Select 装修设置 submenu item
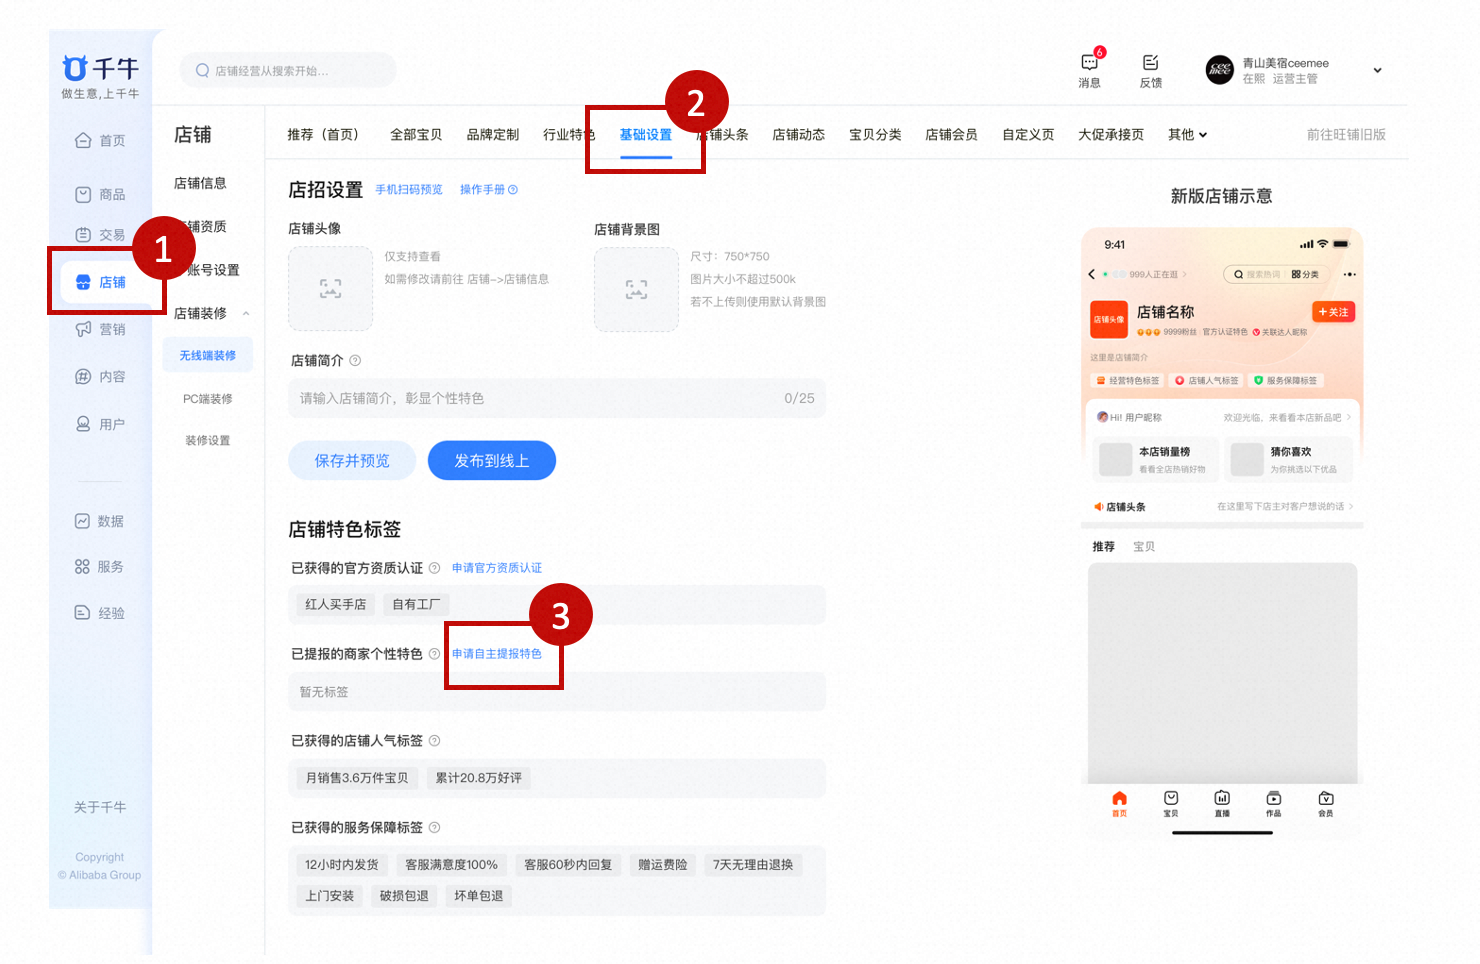Screen dimensions: 1480x964 click(208, 441)
